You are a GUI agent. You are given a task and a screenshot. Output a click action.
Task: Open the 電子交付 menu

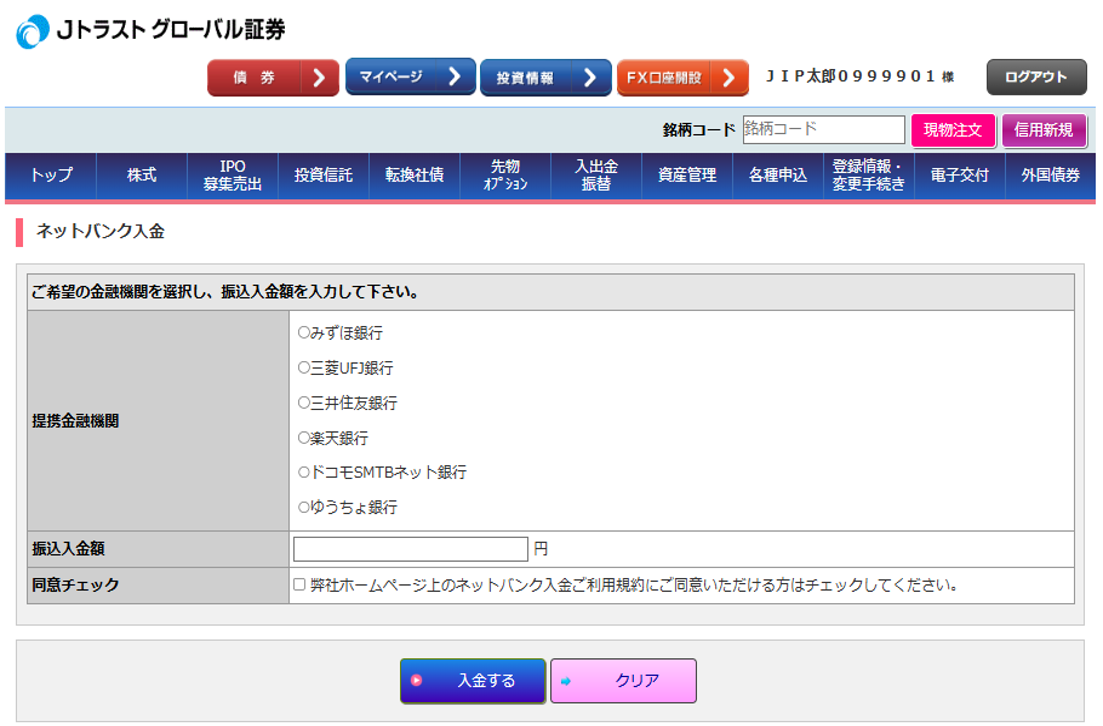[959, 175]
